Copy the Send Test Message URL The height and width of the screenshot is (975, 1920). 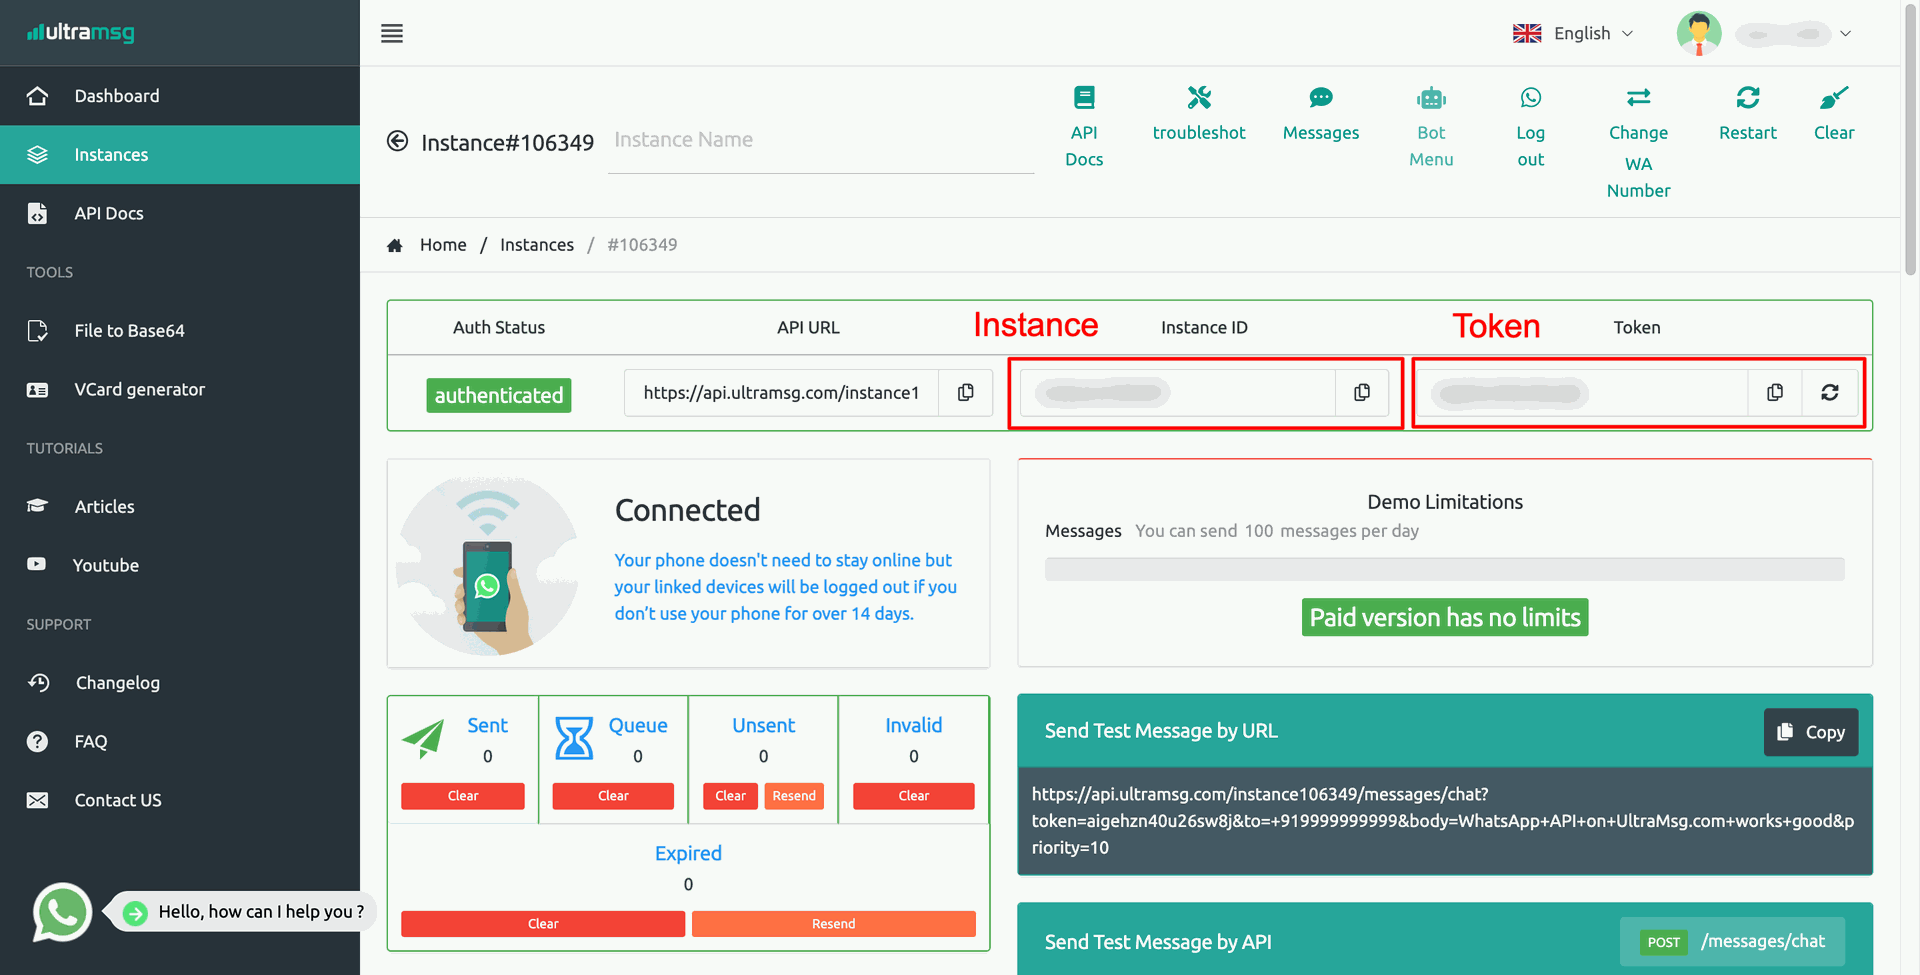click(x=1811, y=732)
